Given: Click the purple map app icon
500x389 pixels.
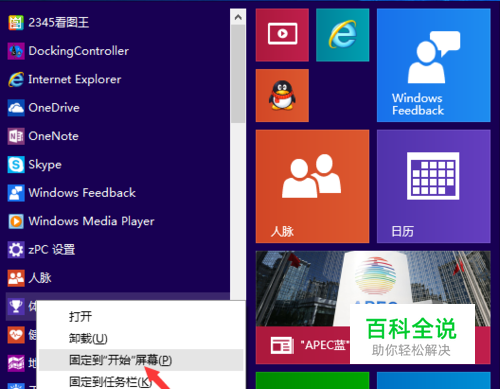Looking at the screenshot, I should pyautogui.click(x=16, y=363).
